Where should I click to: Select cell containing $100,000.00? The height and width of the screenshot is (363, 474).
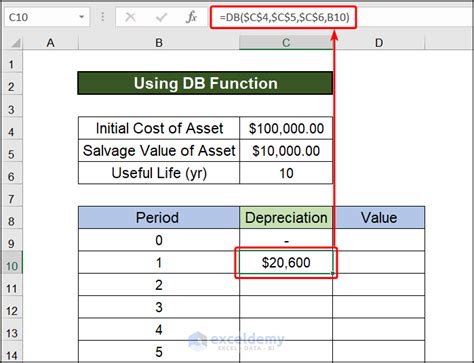[286, 128]
